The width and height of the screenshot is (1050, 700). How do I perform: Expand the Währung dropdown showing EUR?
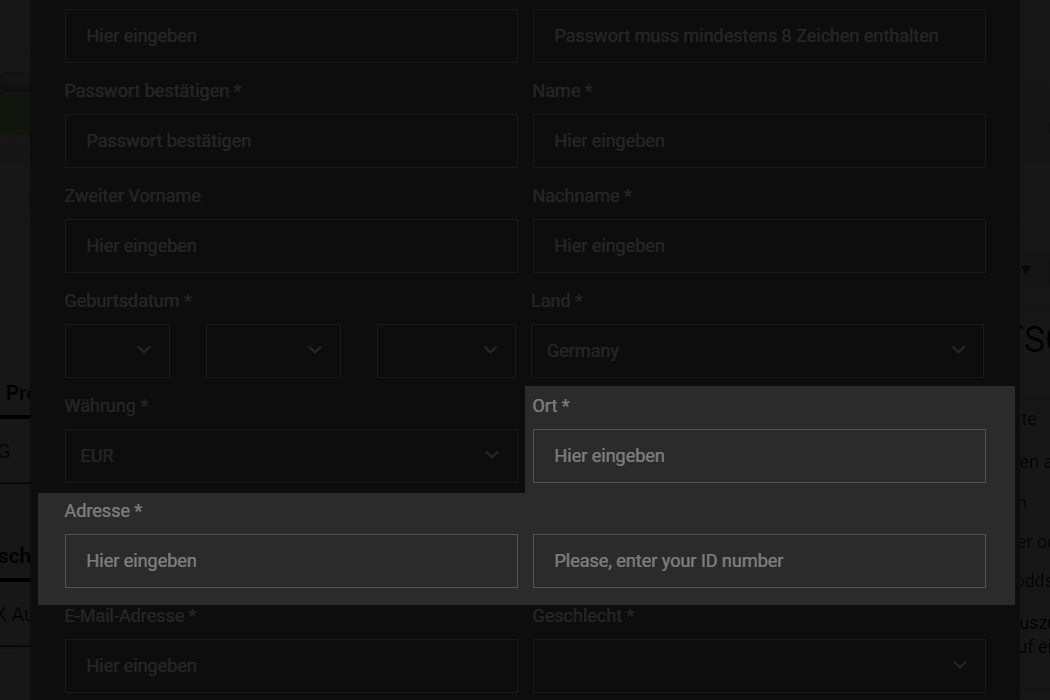291,456
